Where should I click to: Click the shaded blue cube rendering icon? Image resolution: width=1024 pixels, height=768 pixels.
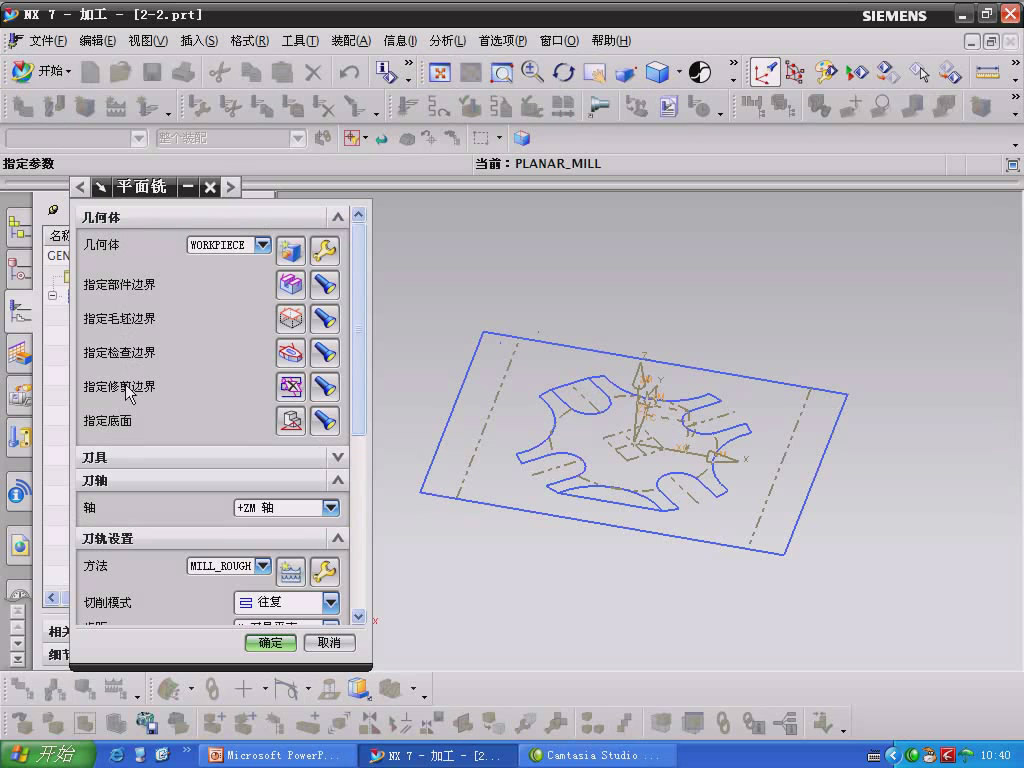(657, 72)
